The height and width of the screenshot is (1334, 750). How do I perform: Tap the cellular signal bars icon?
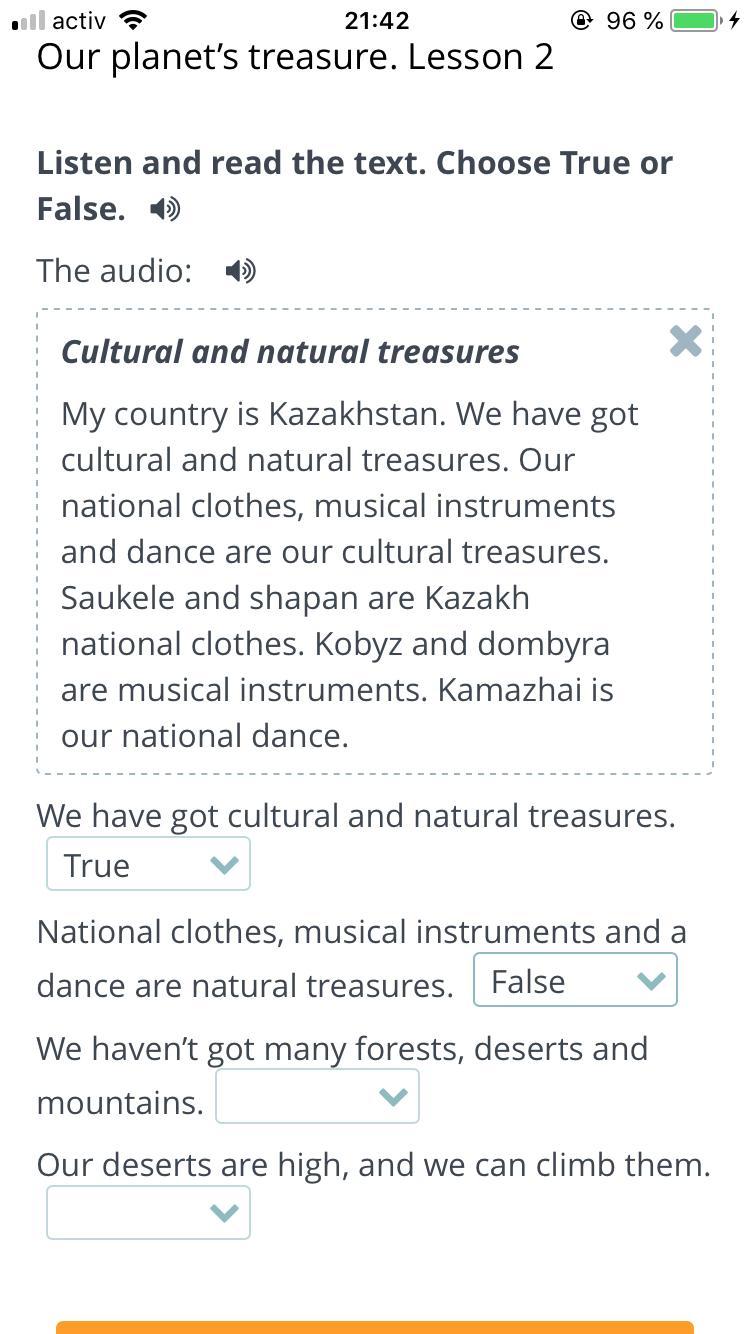pos(28,20)
